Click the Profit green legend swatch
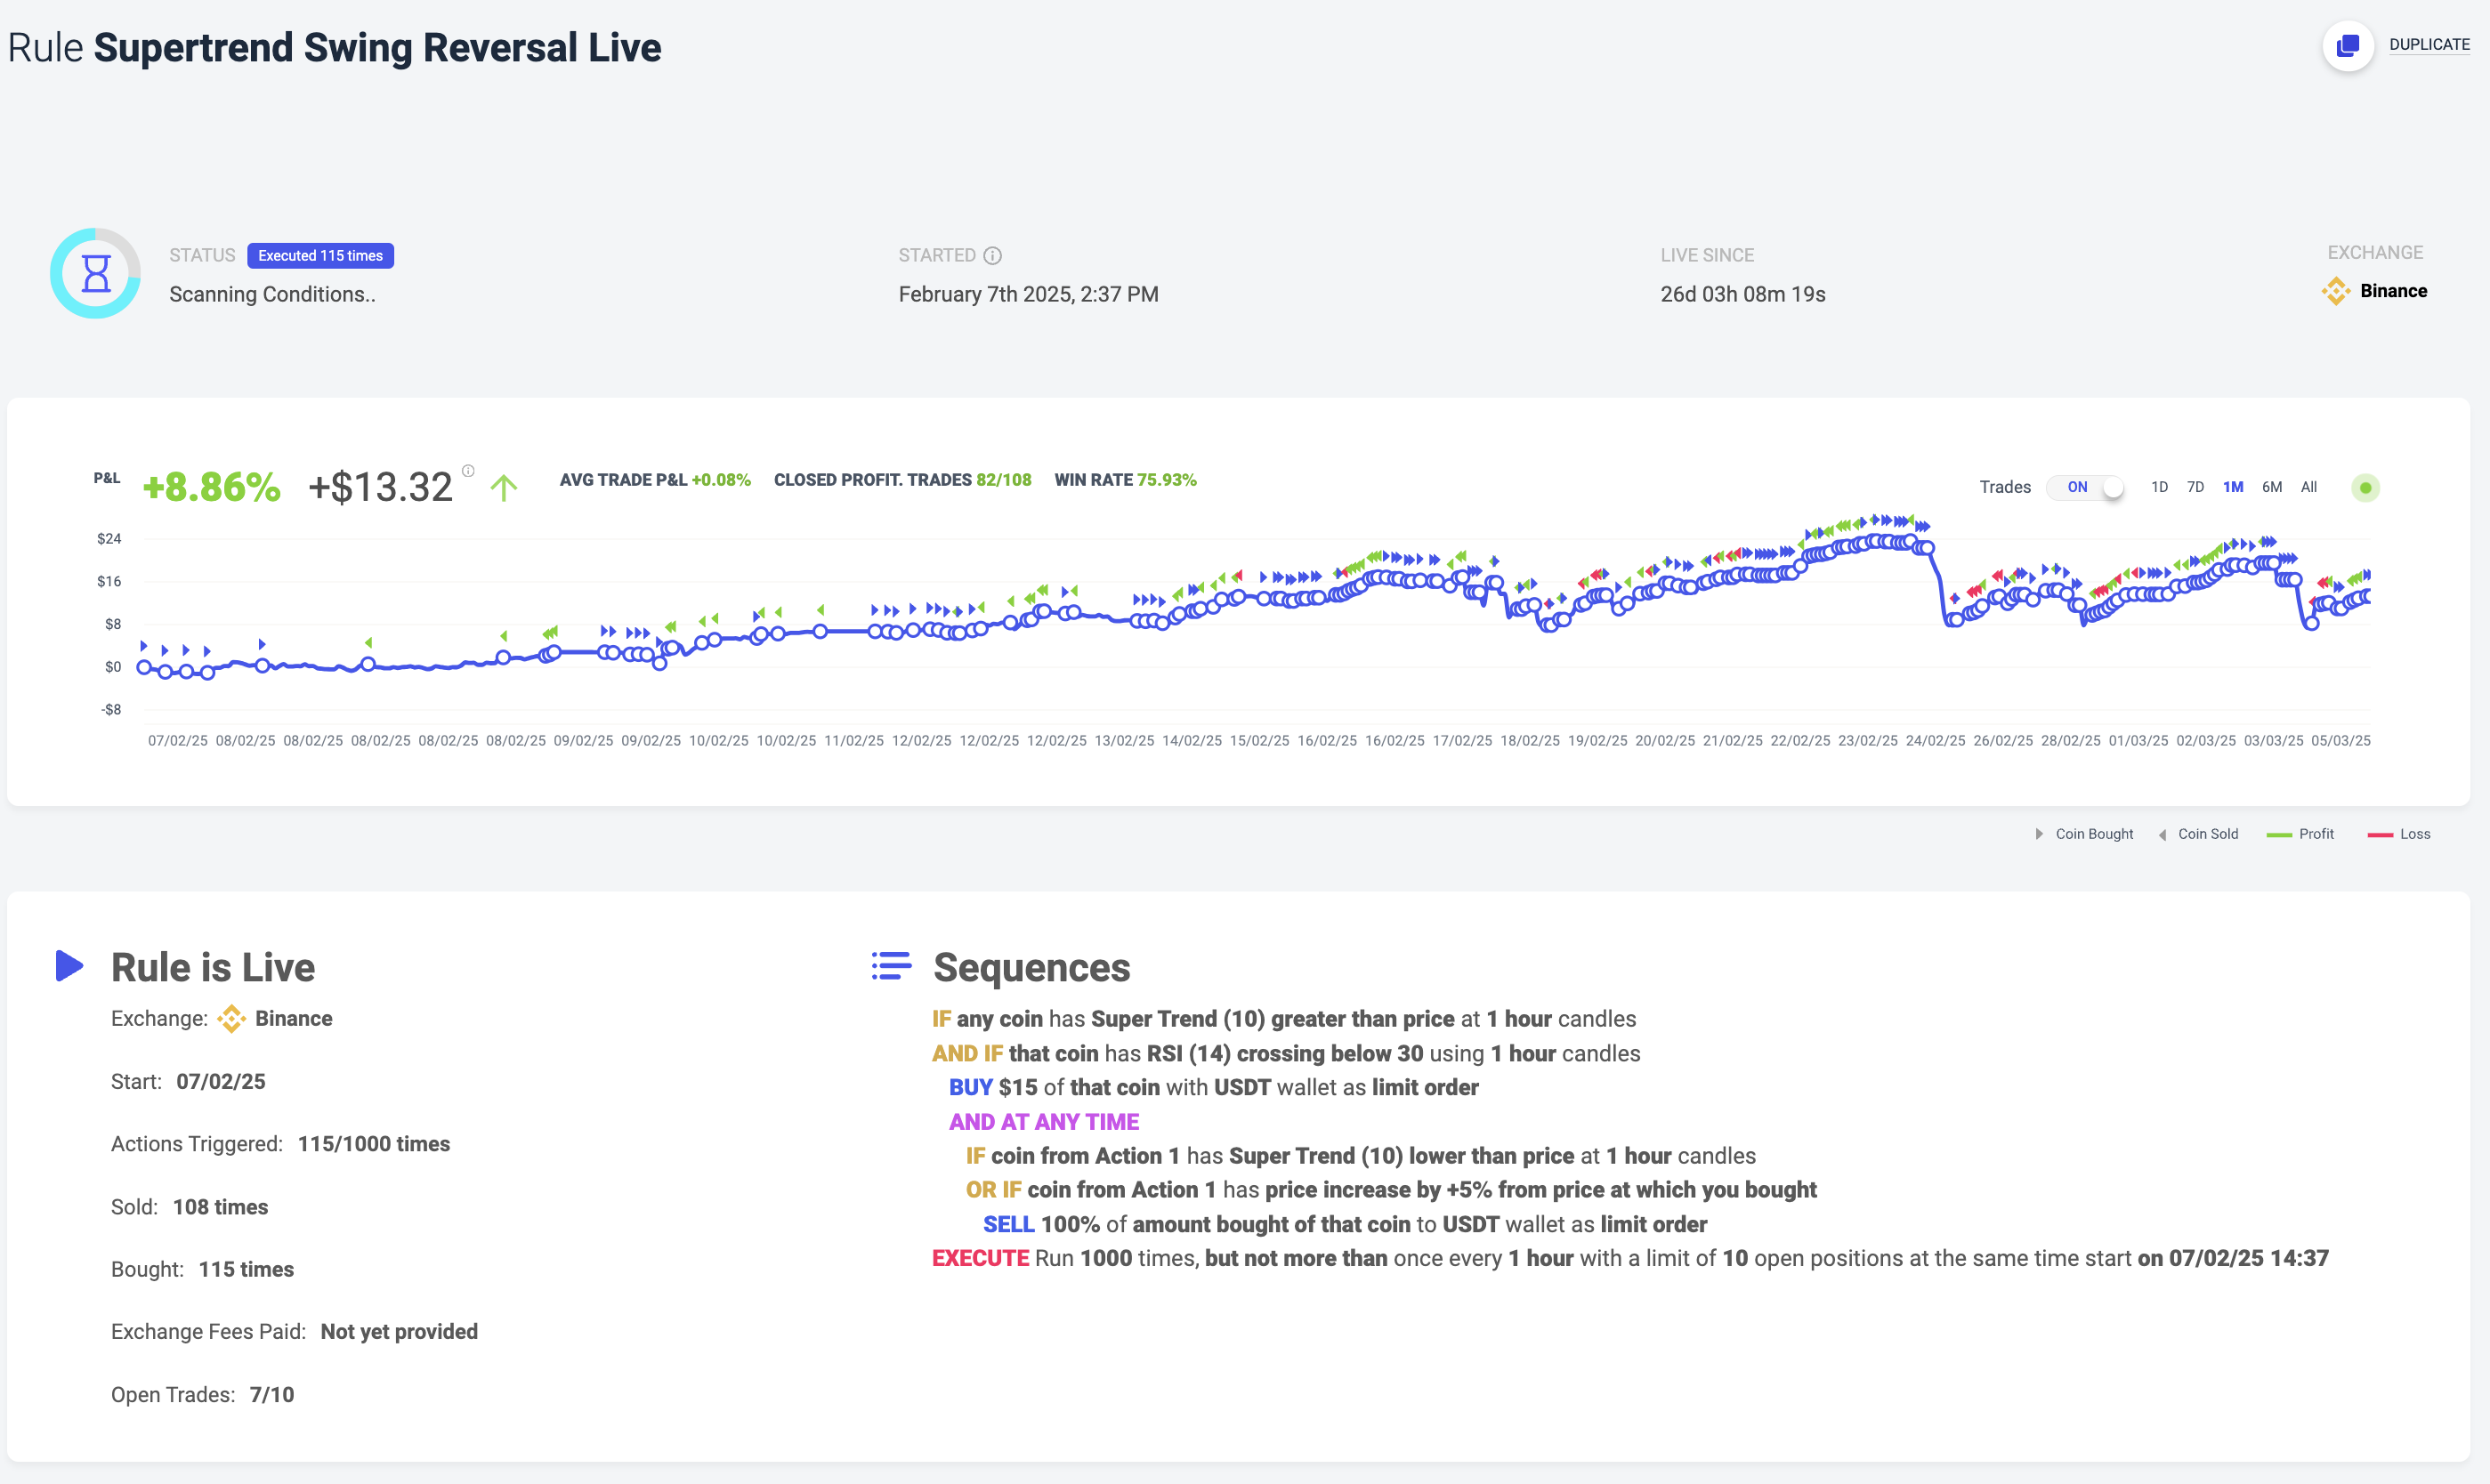This screenshot has height=1484, width=2490. coord(2279,835)
